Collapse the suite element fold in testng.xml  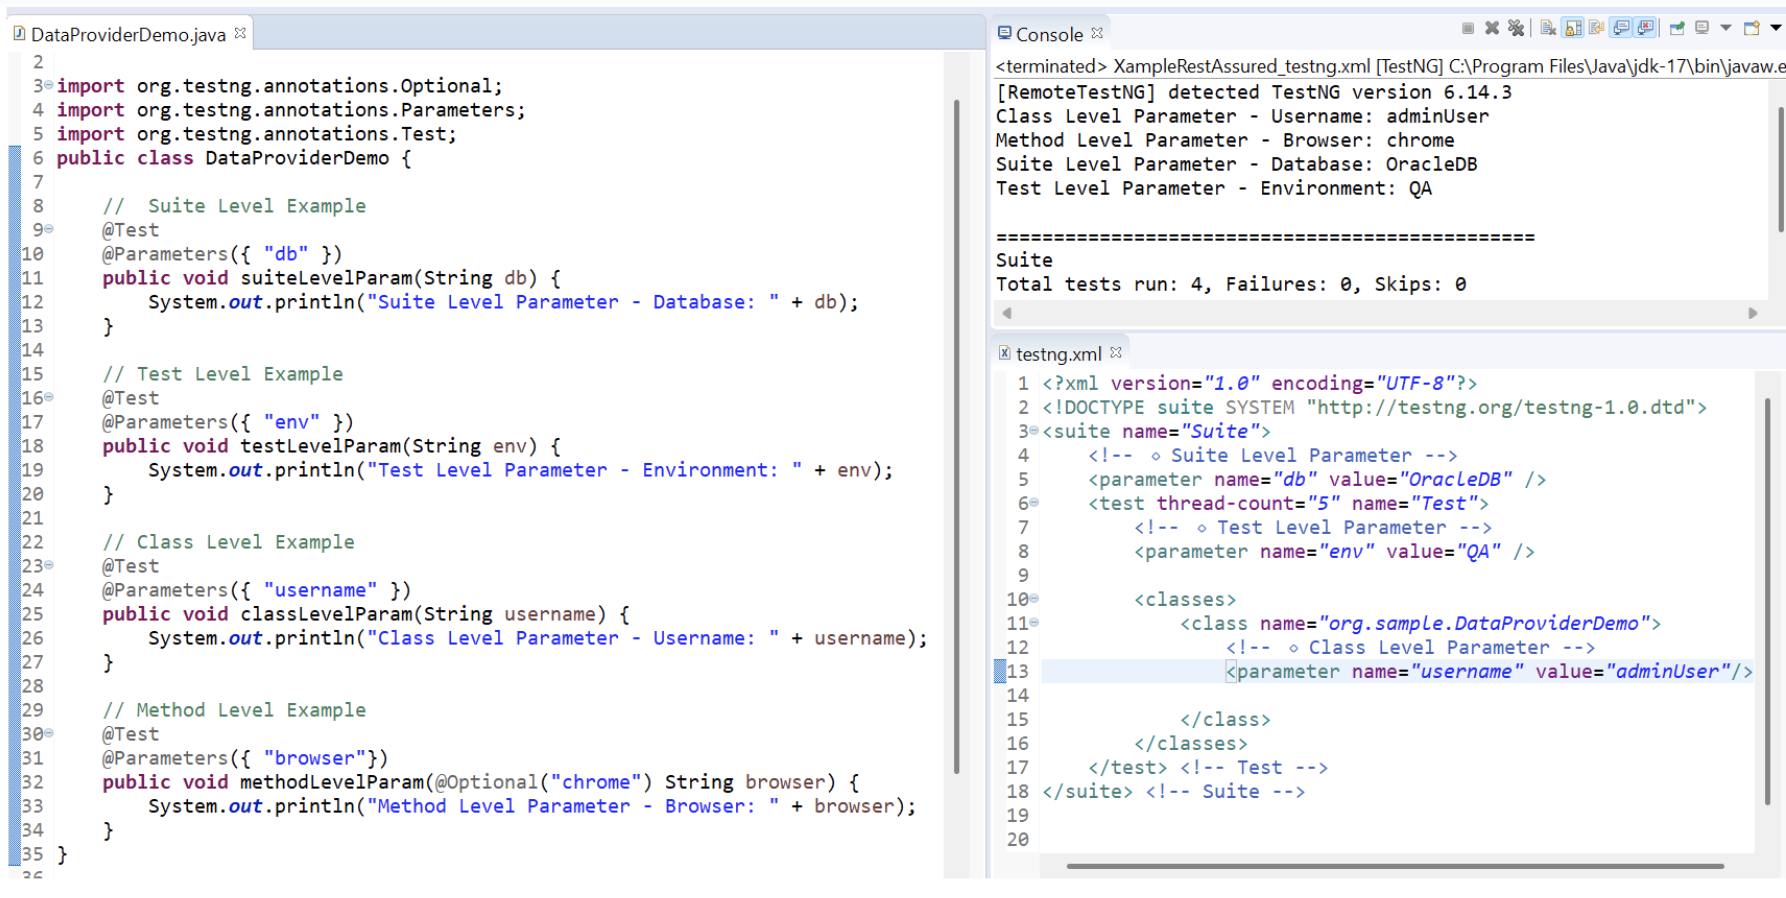(x=1034, y=431)
